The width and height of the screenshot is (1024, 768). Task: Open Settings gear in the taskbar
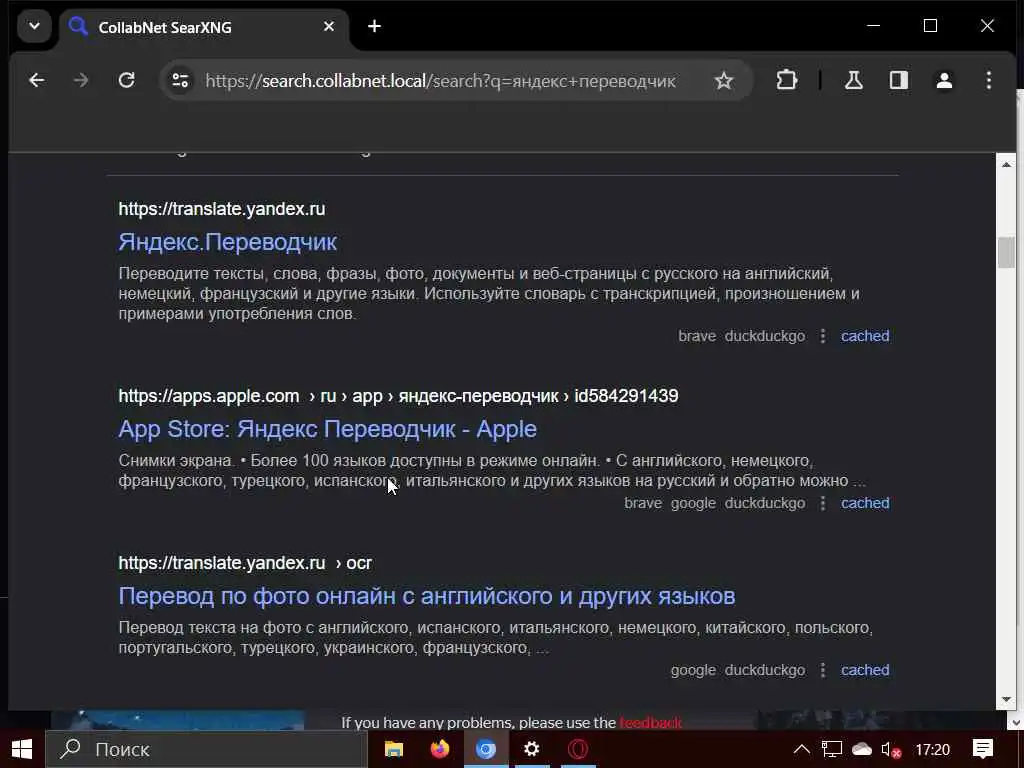click(532, 749)
